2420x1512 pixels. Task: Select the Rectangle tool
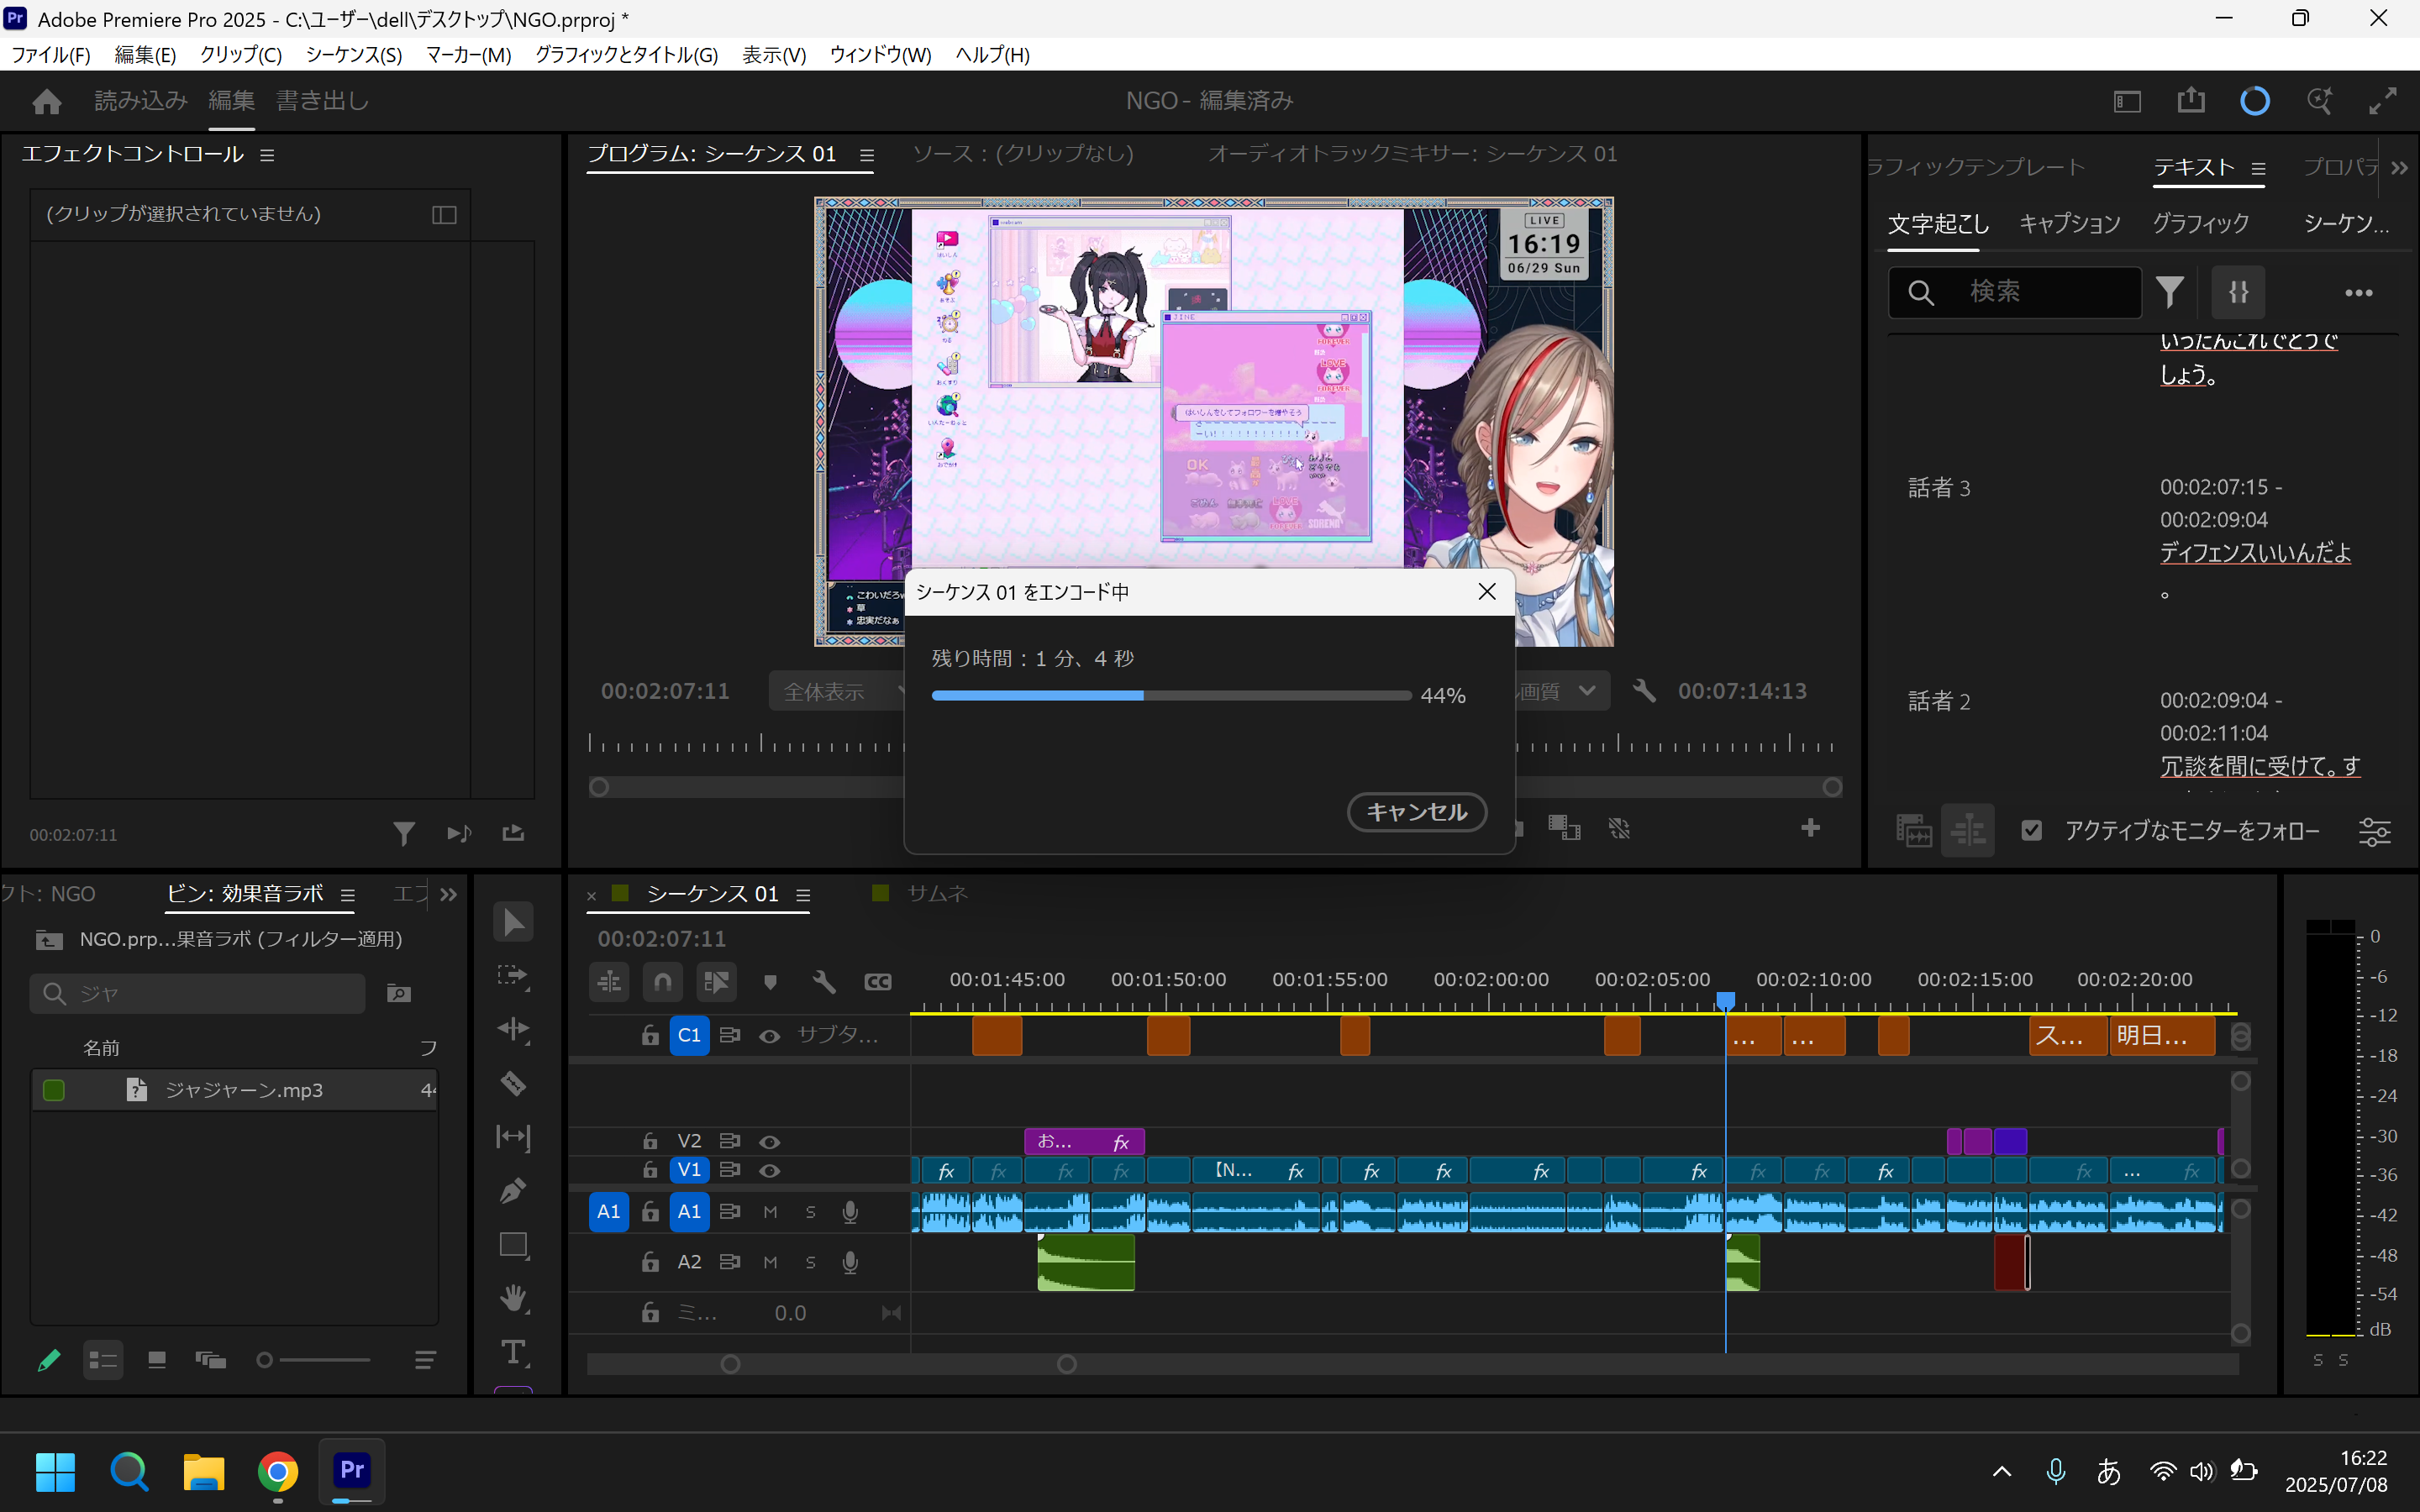point(513,1245)
